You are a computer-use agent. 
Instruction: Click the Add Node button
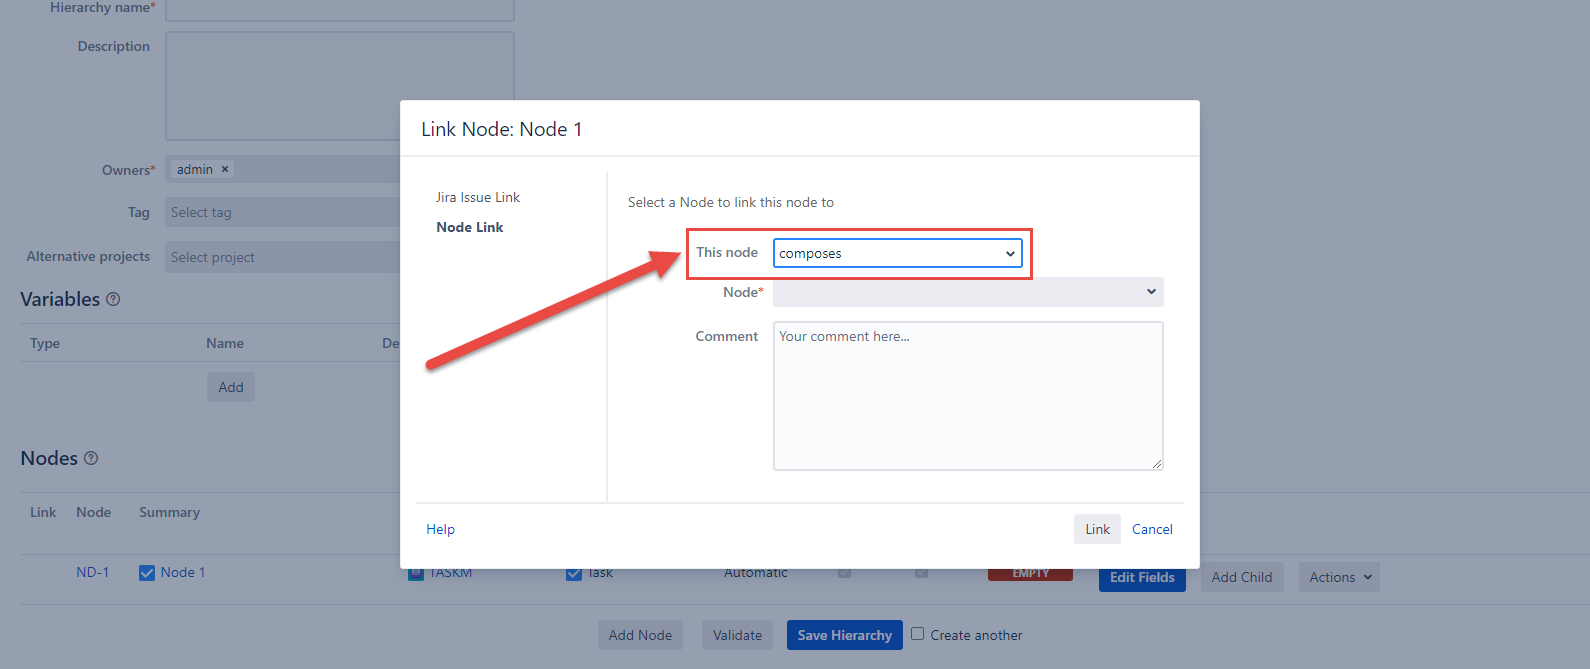coord(640,635)
